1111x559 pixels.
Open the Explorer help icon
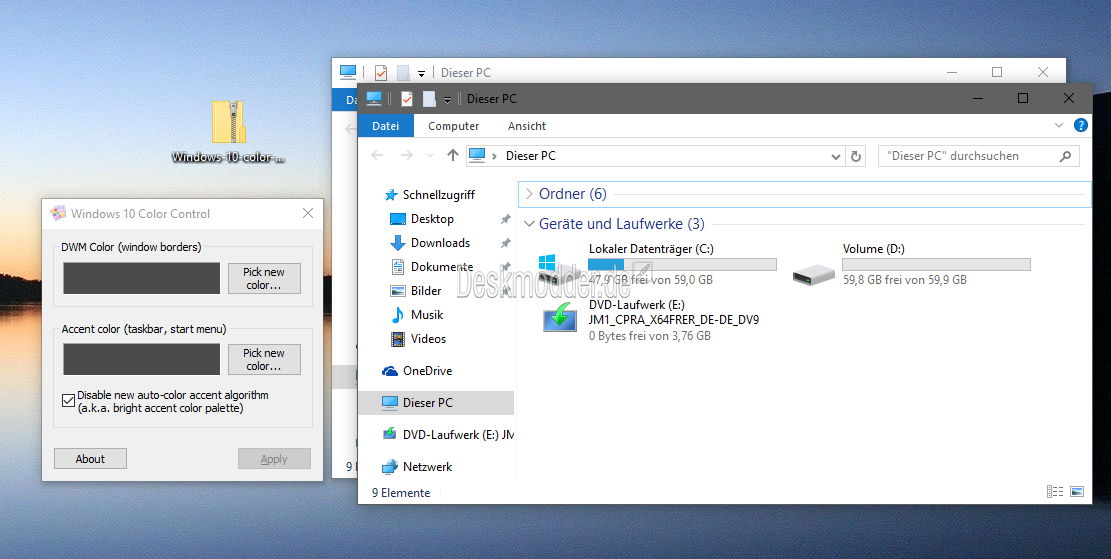[x=1081, y=125]
